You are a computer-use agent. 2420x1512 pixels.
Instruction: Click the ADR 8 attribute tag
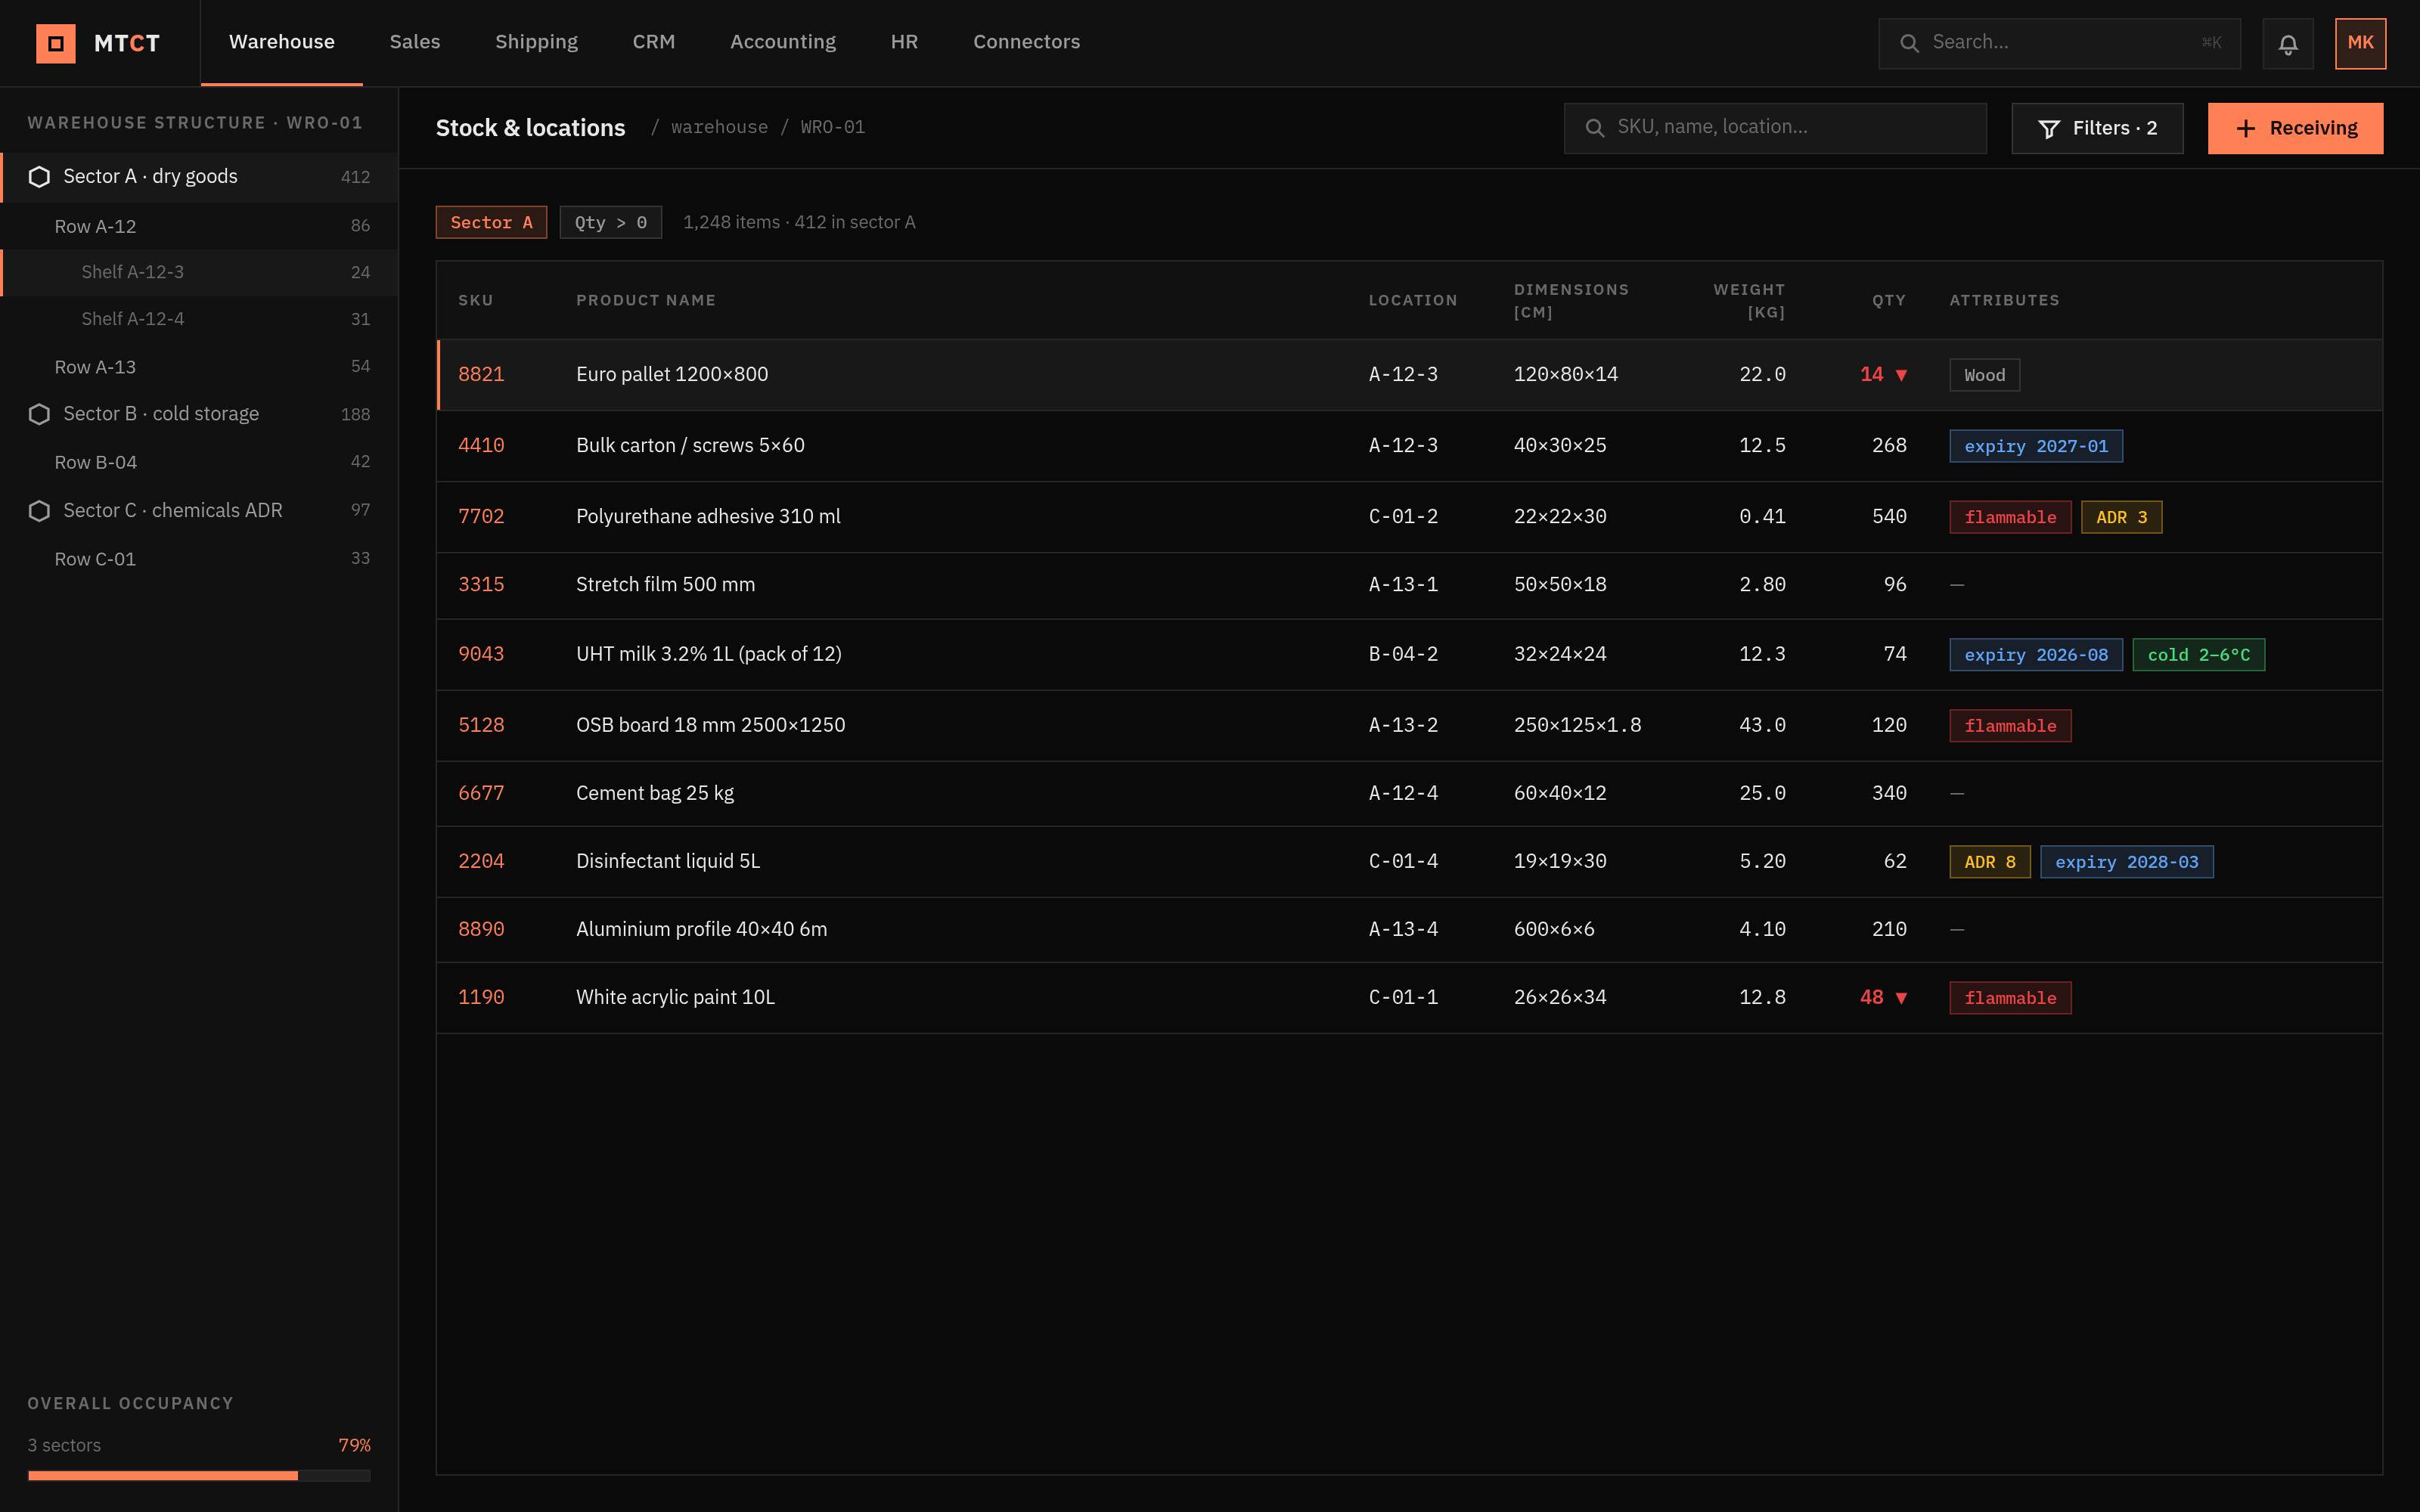point(1990,862)
